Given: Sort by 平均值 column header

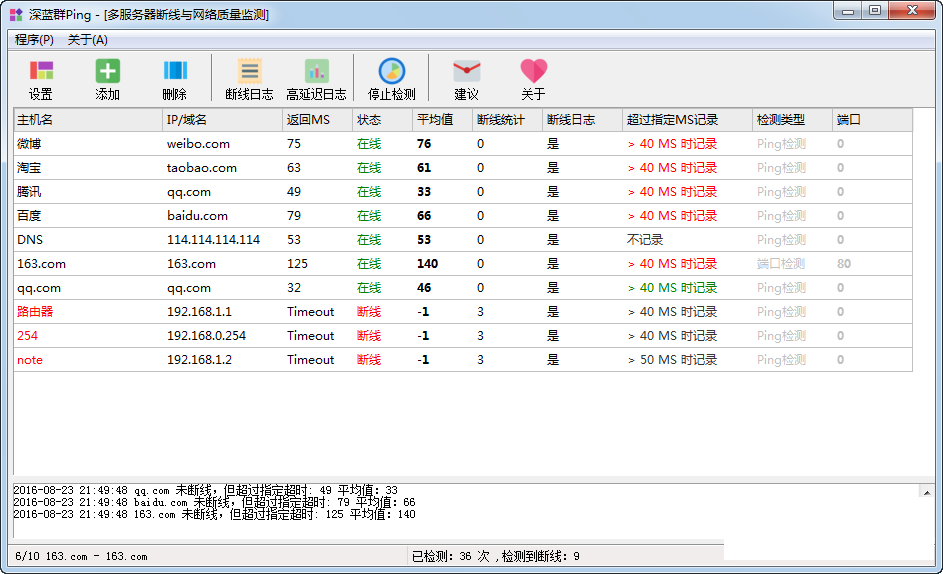Looking at the screenshot, I should [443, 120].
